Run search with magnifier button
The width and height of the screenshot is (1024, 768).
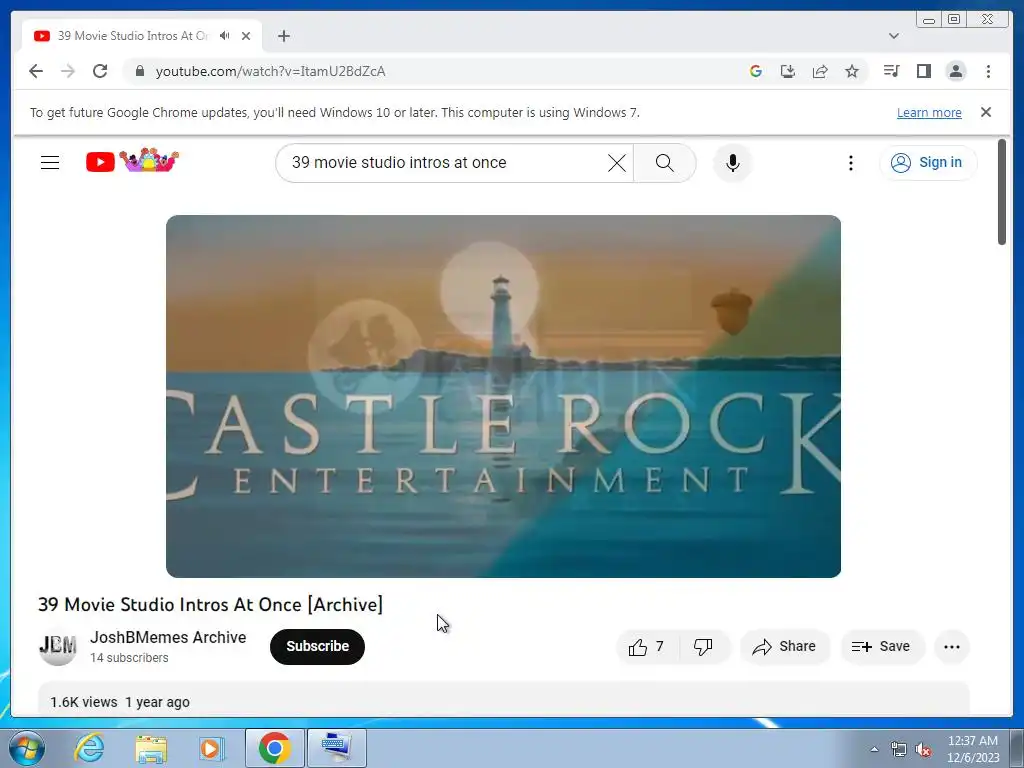[x=664, y=163]
